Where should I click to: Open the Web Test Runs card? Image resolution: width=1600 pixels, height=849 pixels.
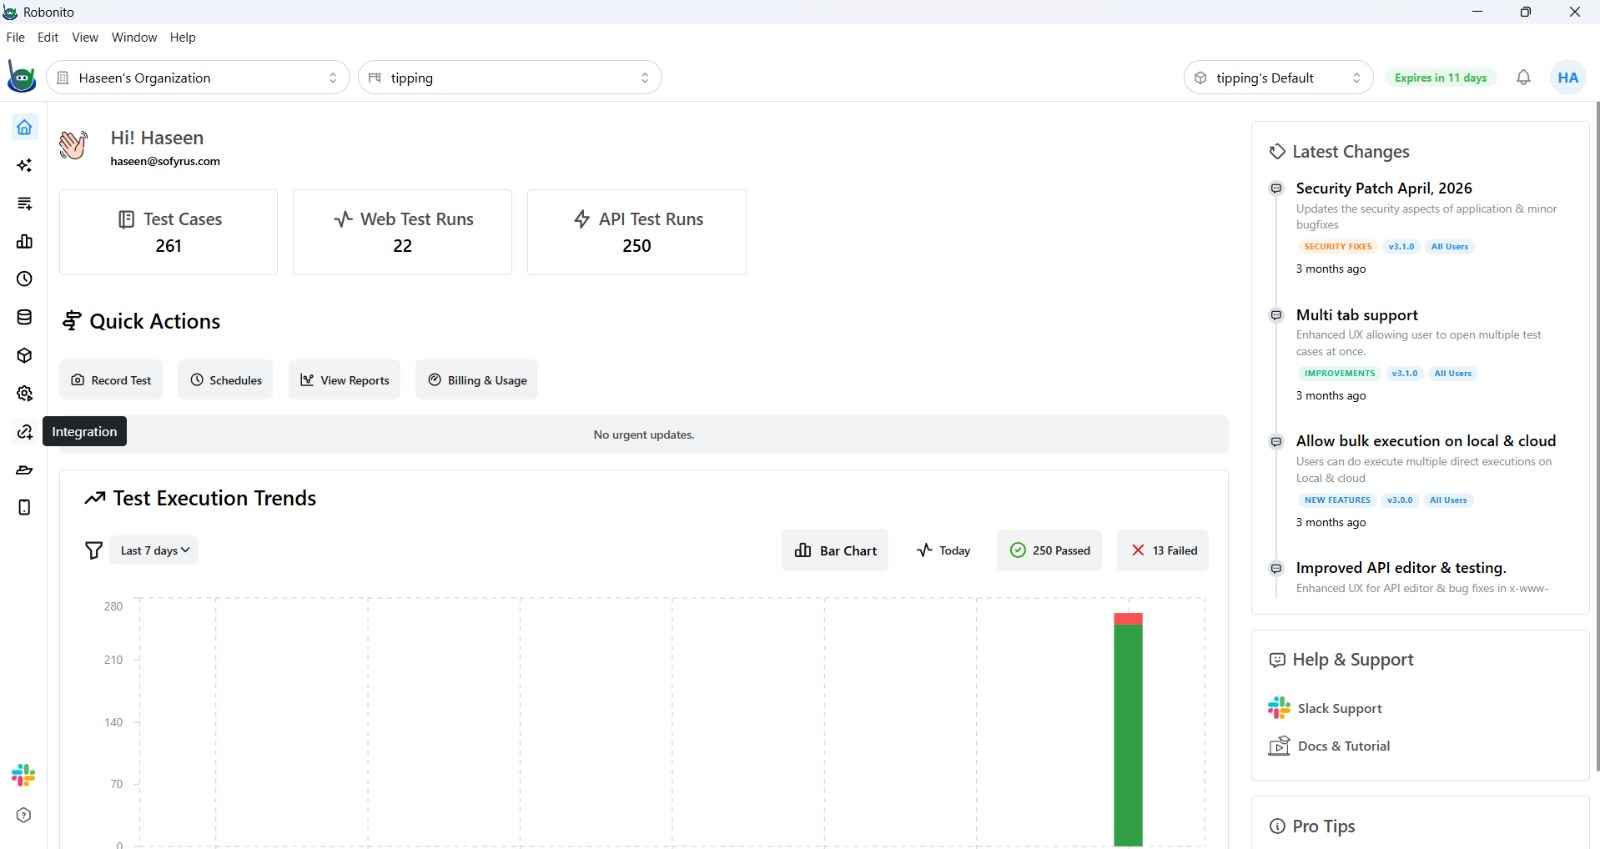402,232
